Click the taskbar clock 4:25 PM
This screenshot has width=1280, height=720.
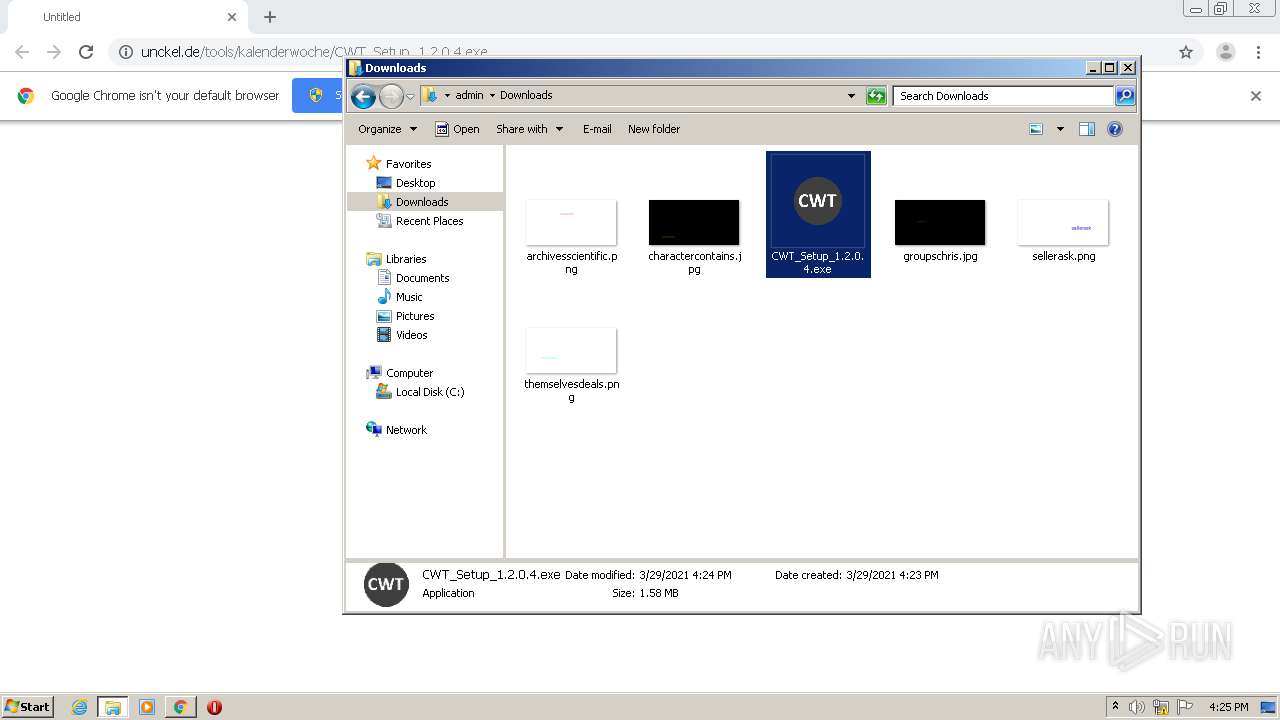coord(1229,707)
